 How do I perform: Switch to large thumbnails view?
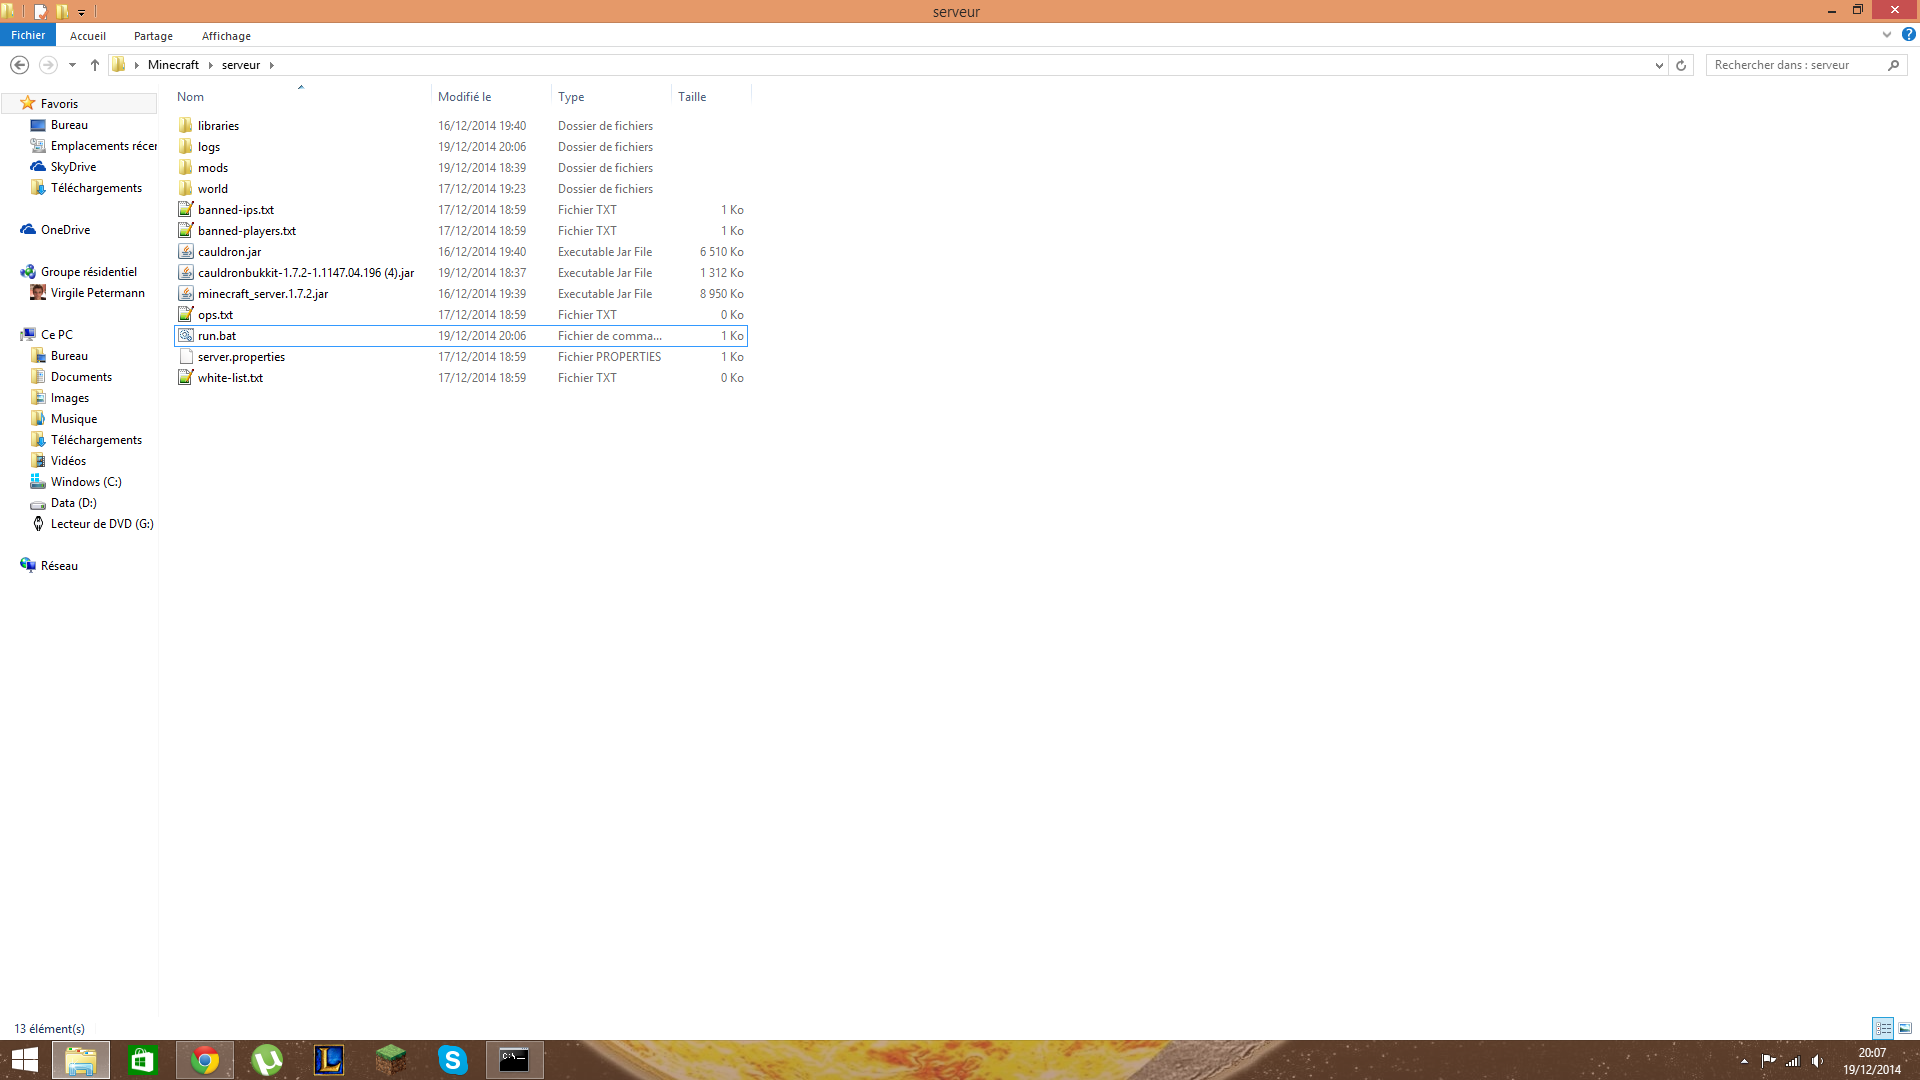(x=1905, y=1028)
